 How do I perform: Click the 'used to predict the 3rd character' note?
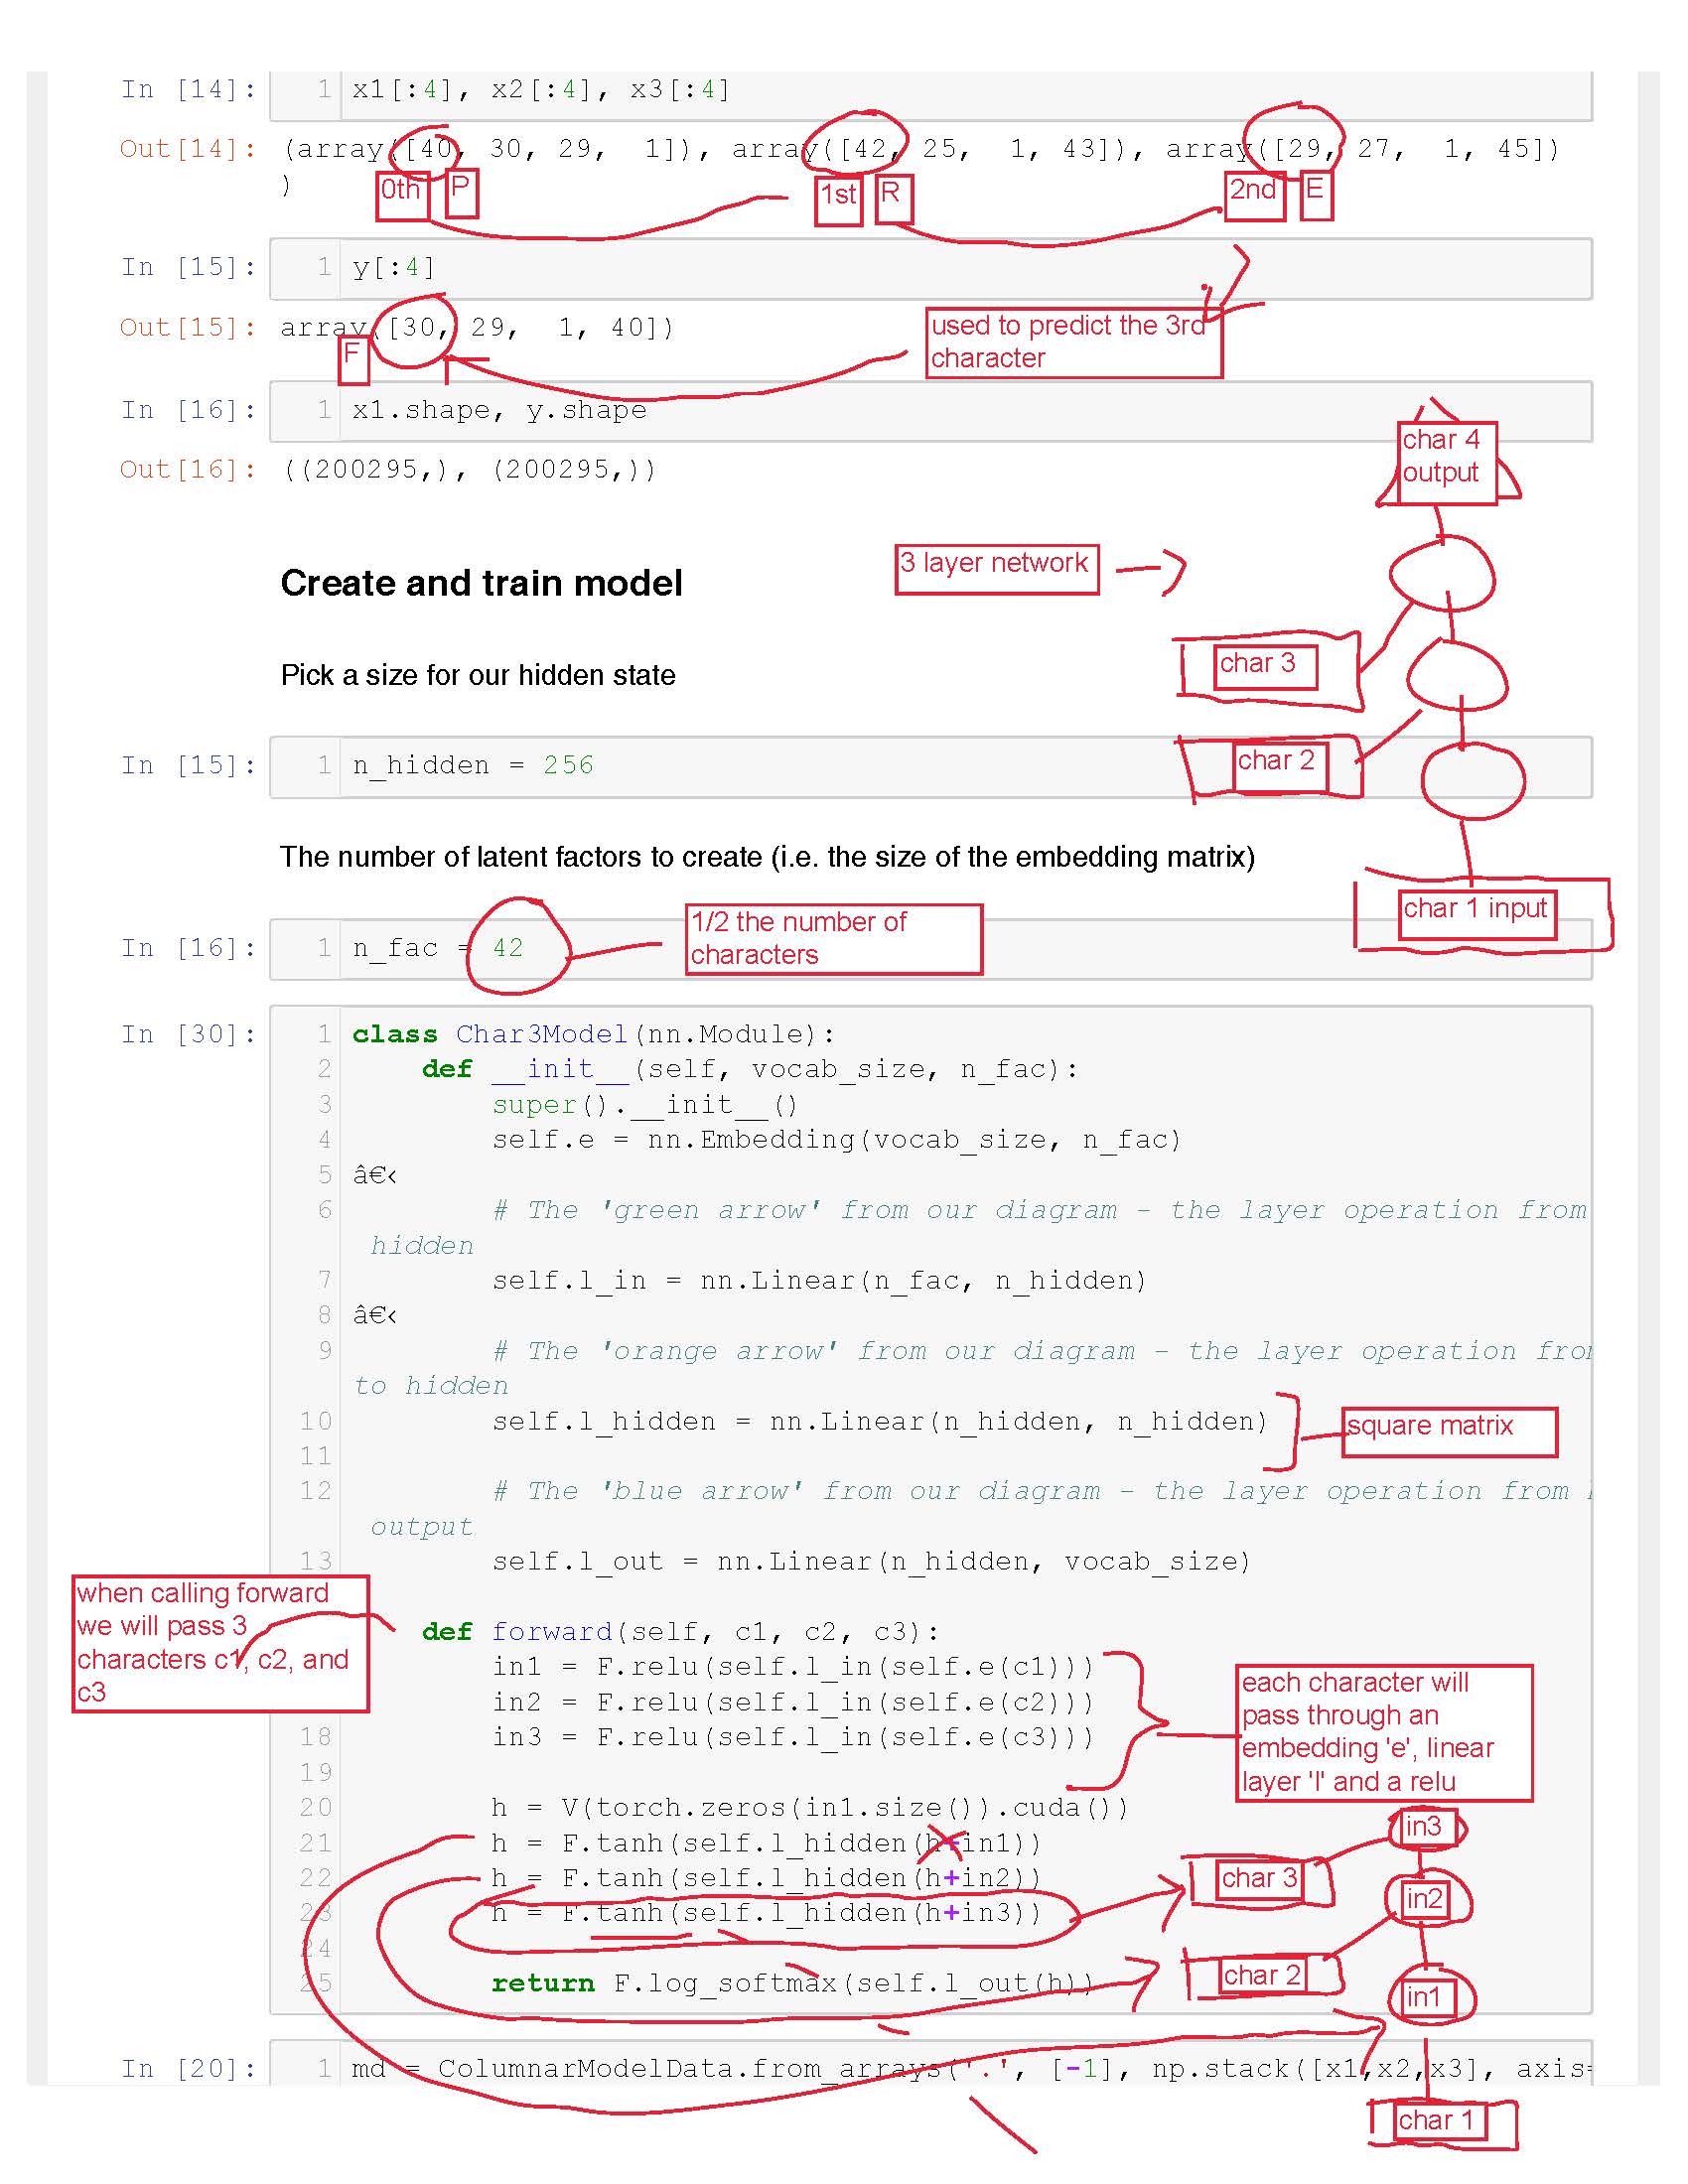click(1073, 342)
